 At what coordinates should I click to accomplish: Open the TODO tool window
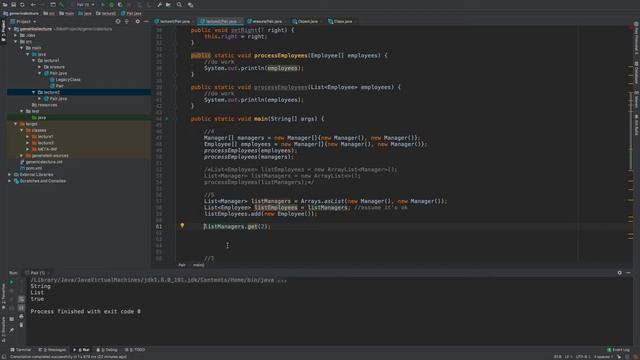(135, 350)
